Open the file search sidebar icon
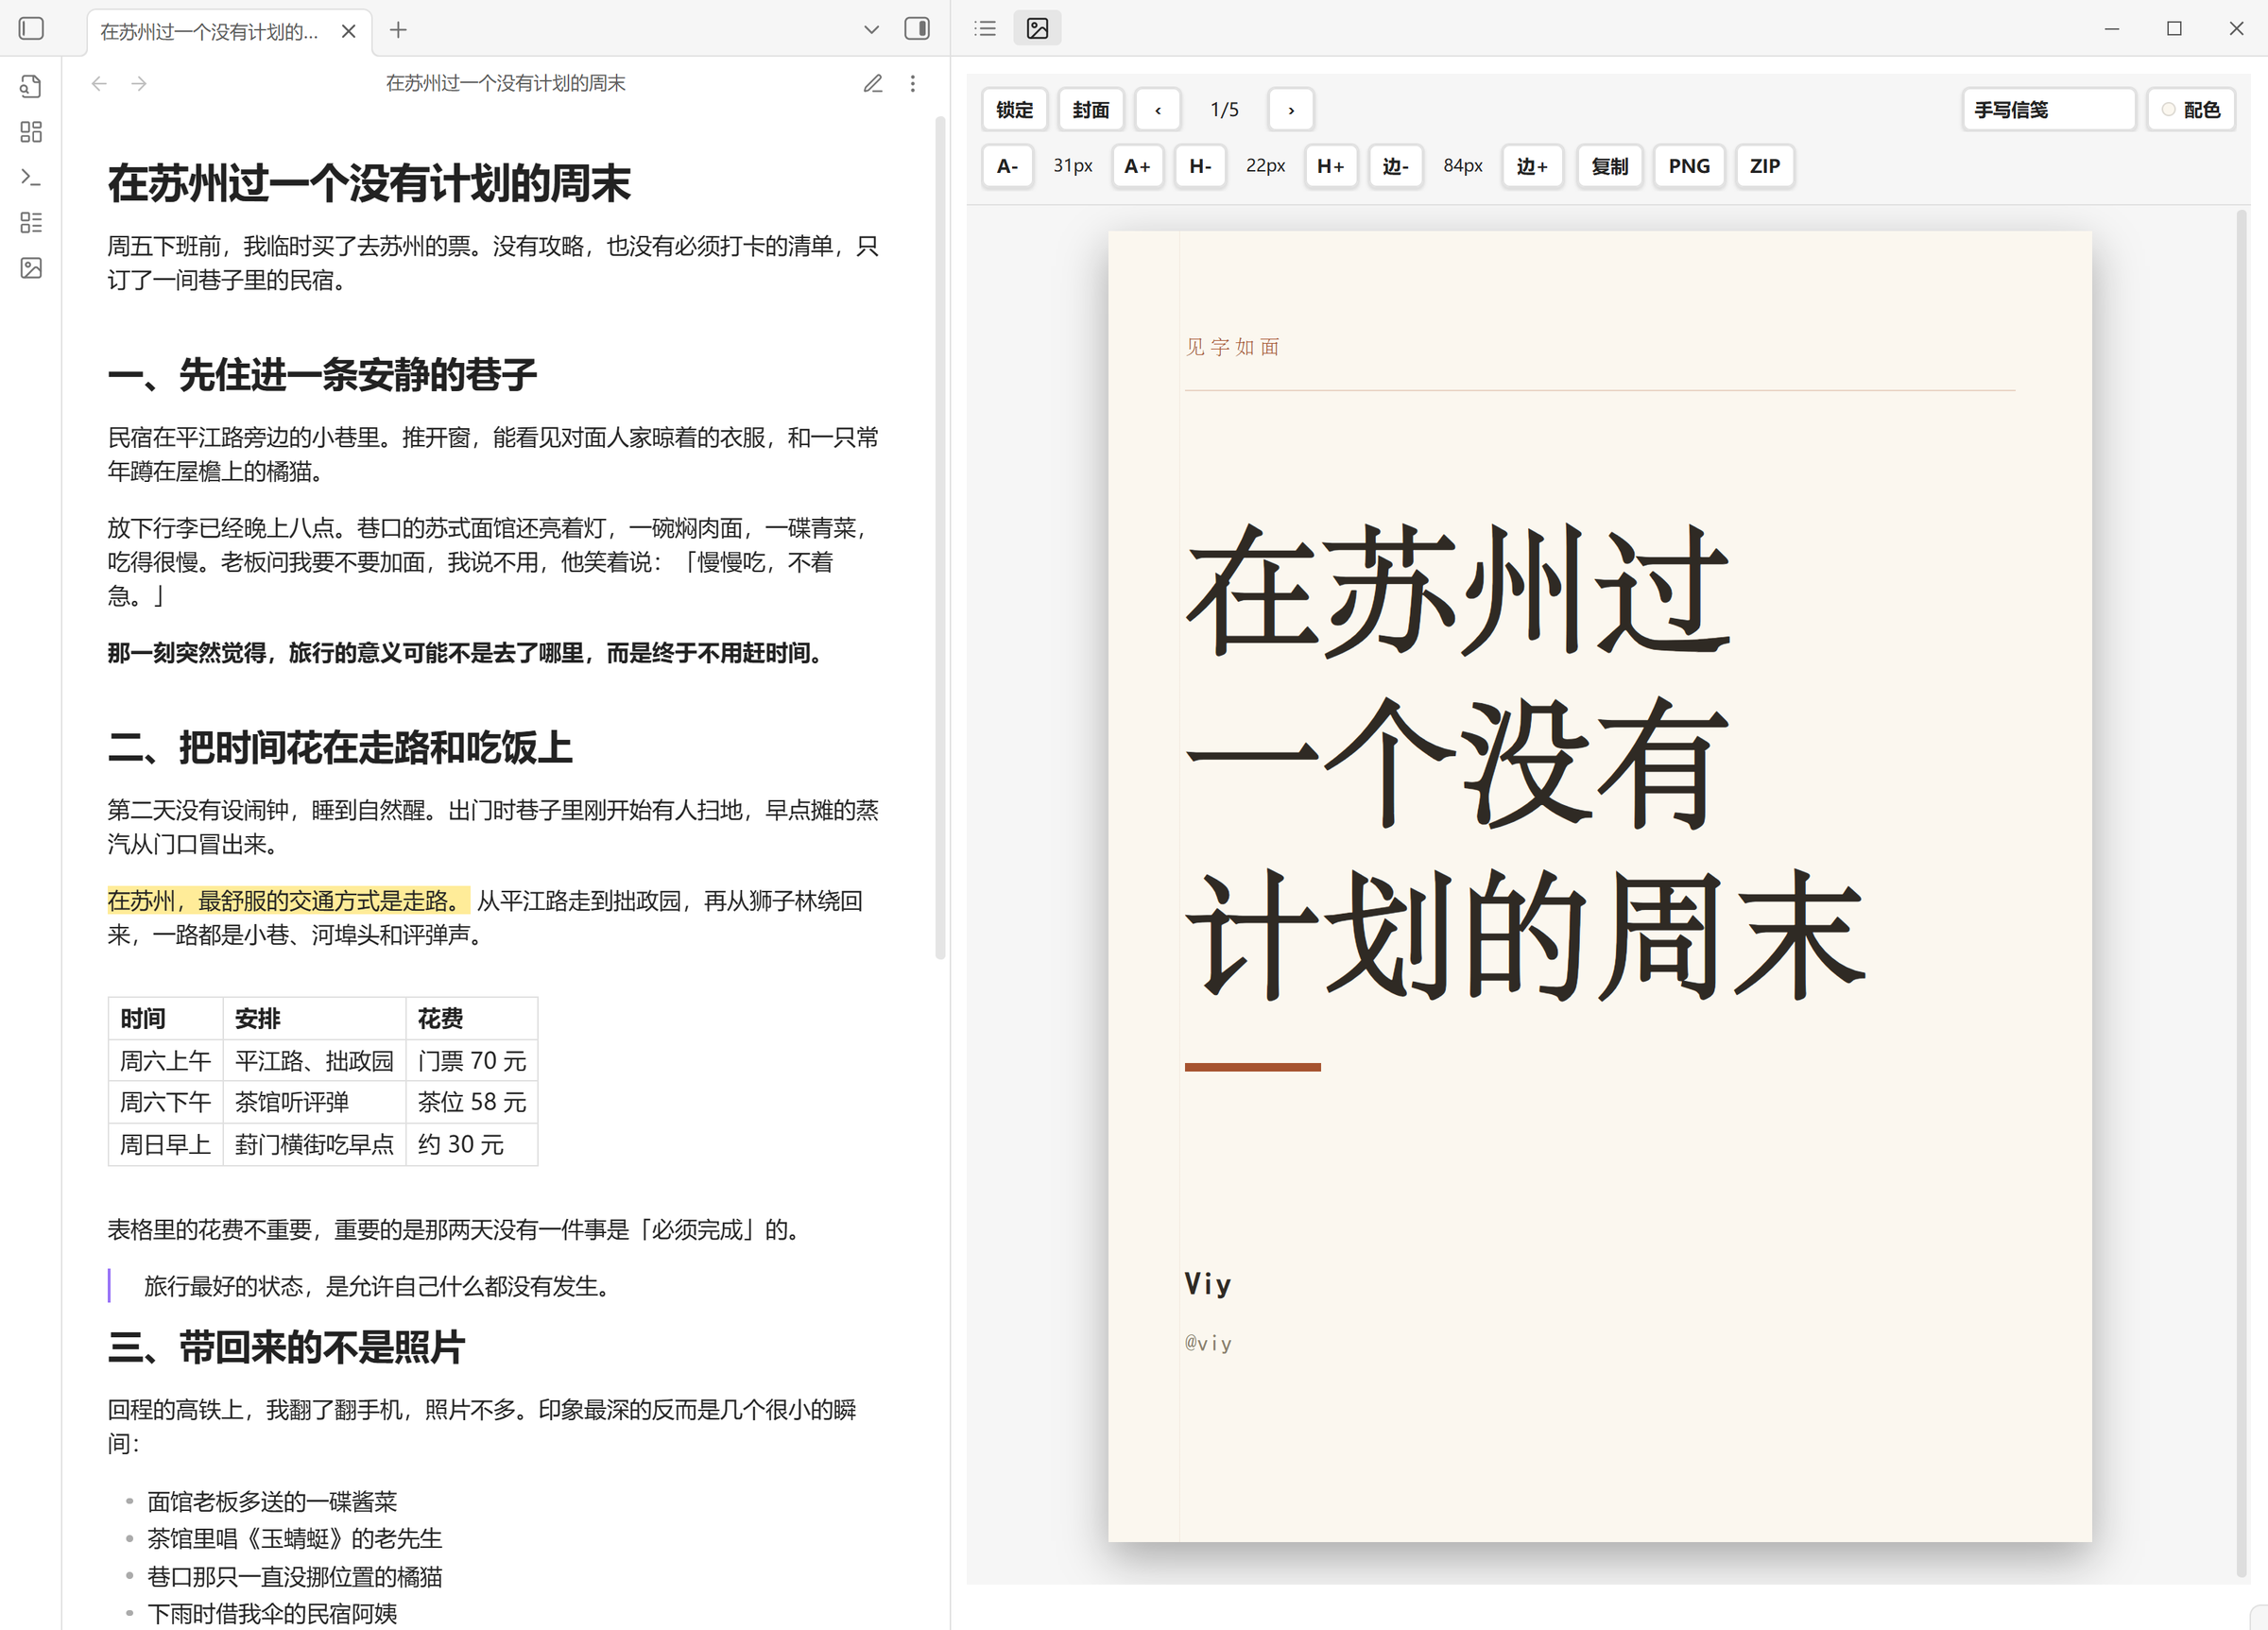The width and height of the screenshot is (2268, 1630). pos(31,87)
